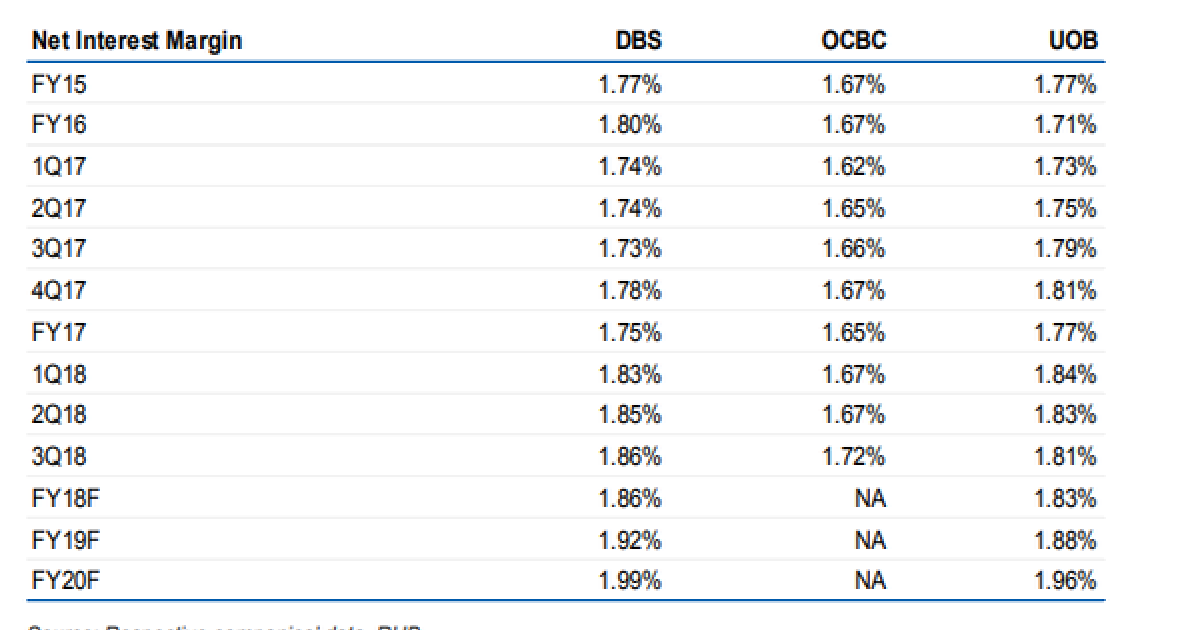
Task: Click OCBC NA cell in FY19F row
Action: pyautogui.click(x=869, y=540)
